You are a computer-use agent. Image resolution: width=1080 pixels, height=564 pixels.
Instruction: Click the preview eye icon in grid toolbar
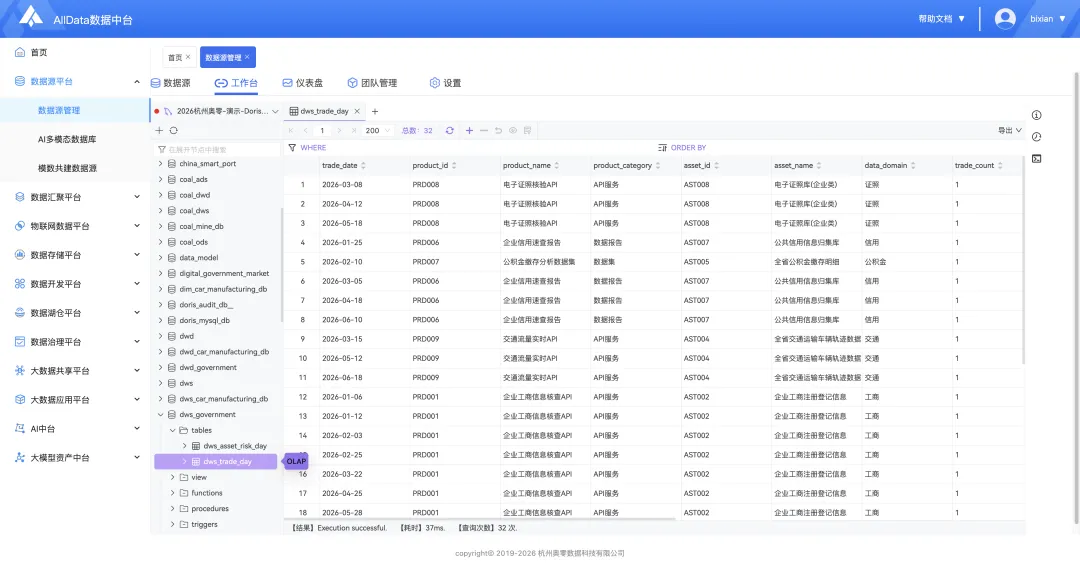coord(512,131)
